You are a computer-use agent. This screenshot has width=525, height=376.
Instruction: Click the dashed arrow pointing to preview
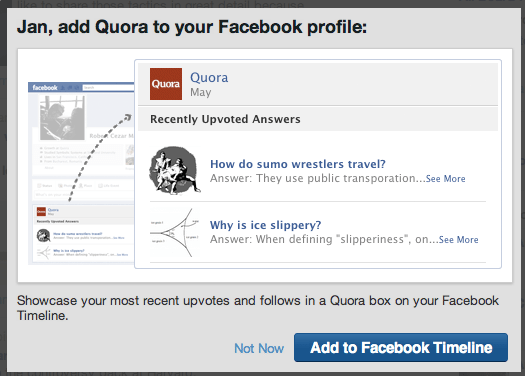click(x=99, y=157)
